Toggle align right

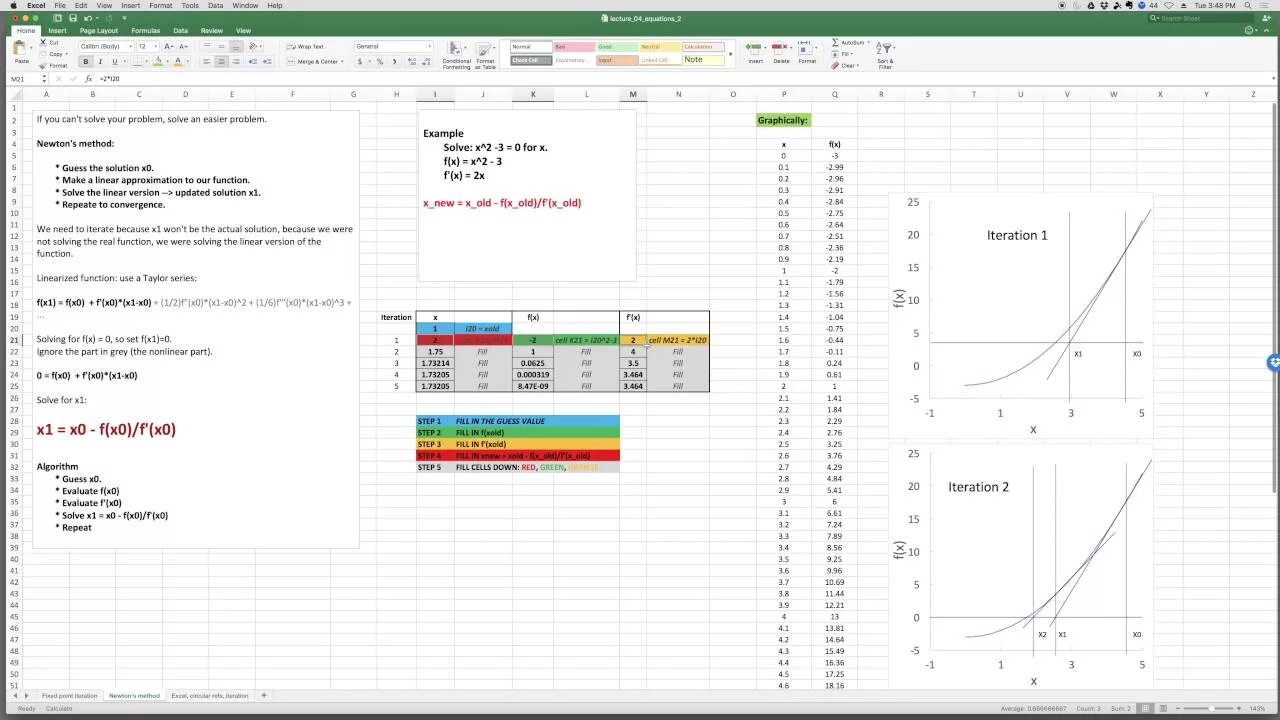click(236, 62)
